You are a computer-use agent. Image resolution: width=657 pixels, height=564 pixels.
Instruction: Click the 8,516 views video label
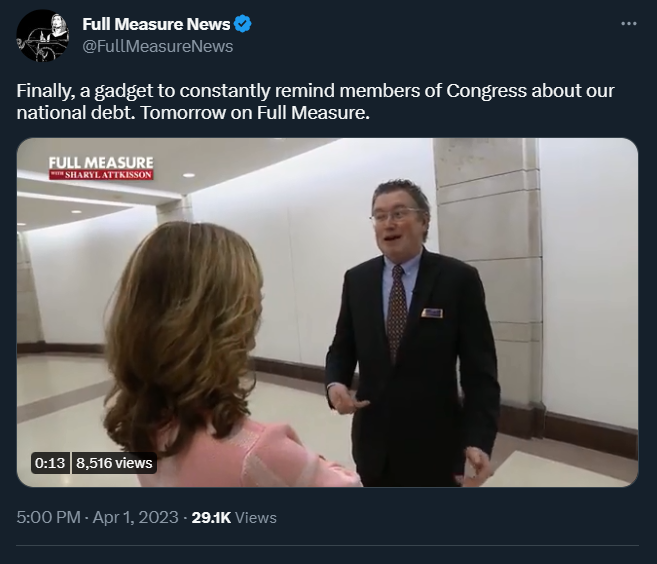click(x=114, y=463)
